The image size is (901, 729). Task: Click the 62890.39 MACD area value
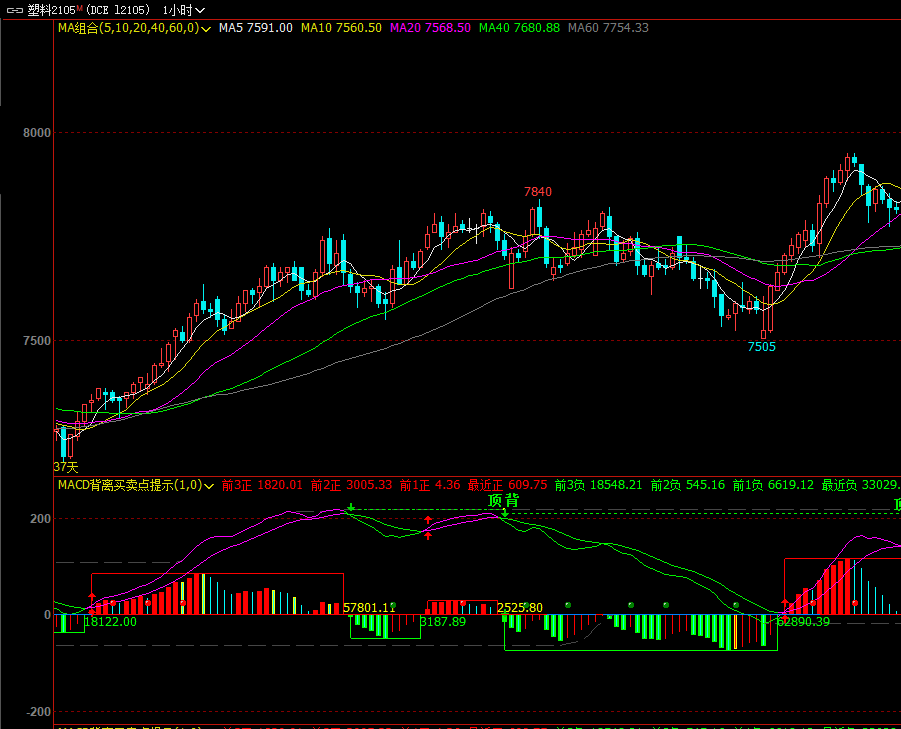[x=803, y=622]
